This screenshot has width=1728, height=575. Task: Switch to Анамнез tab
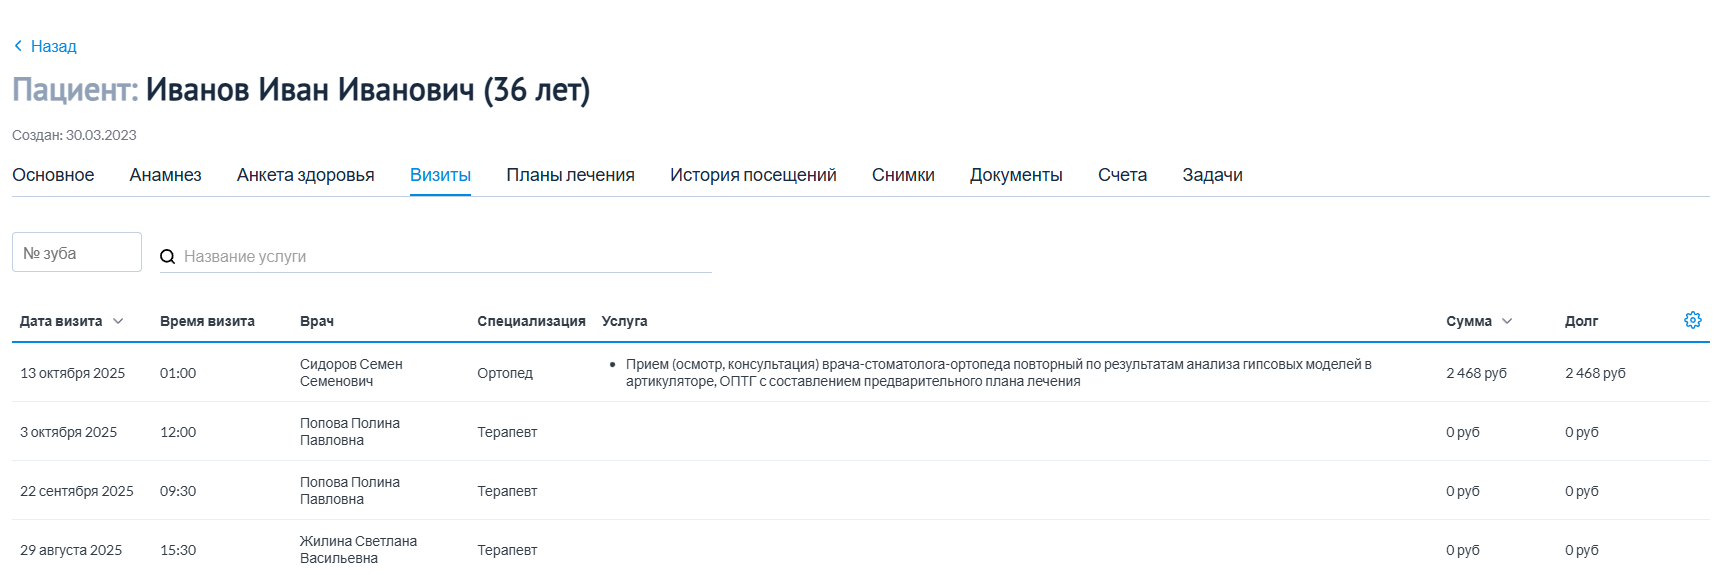(165, 175)
